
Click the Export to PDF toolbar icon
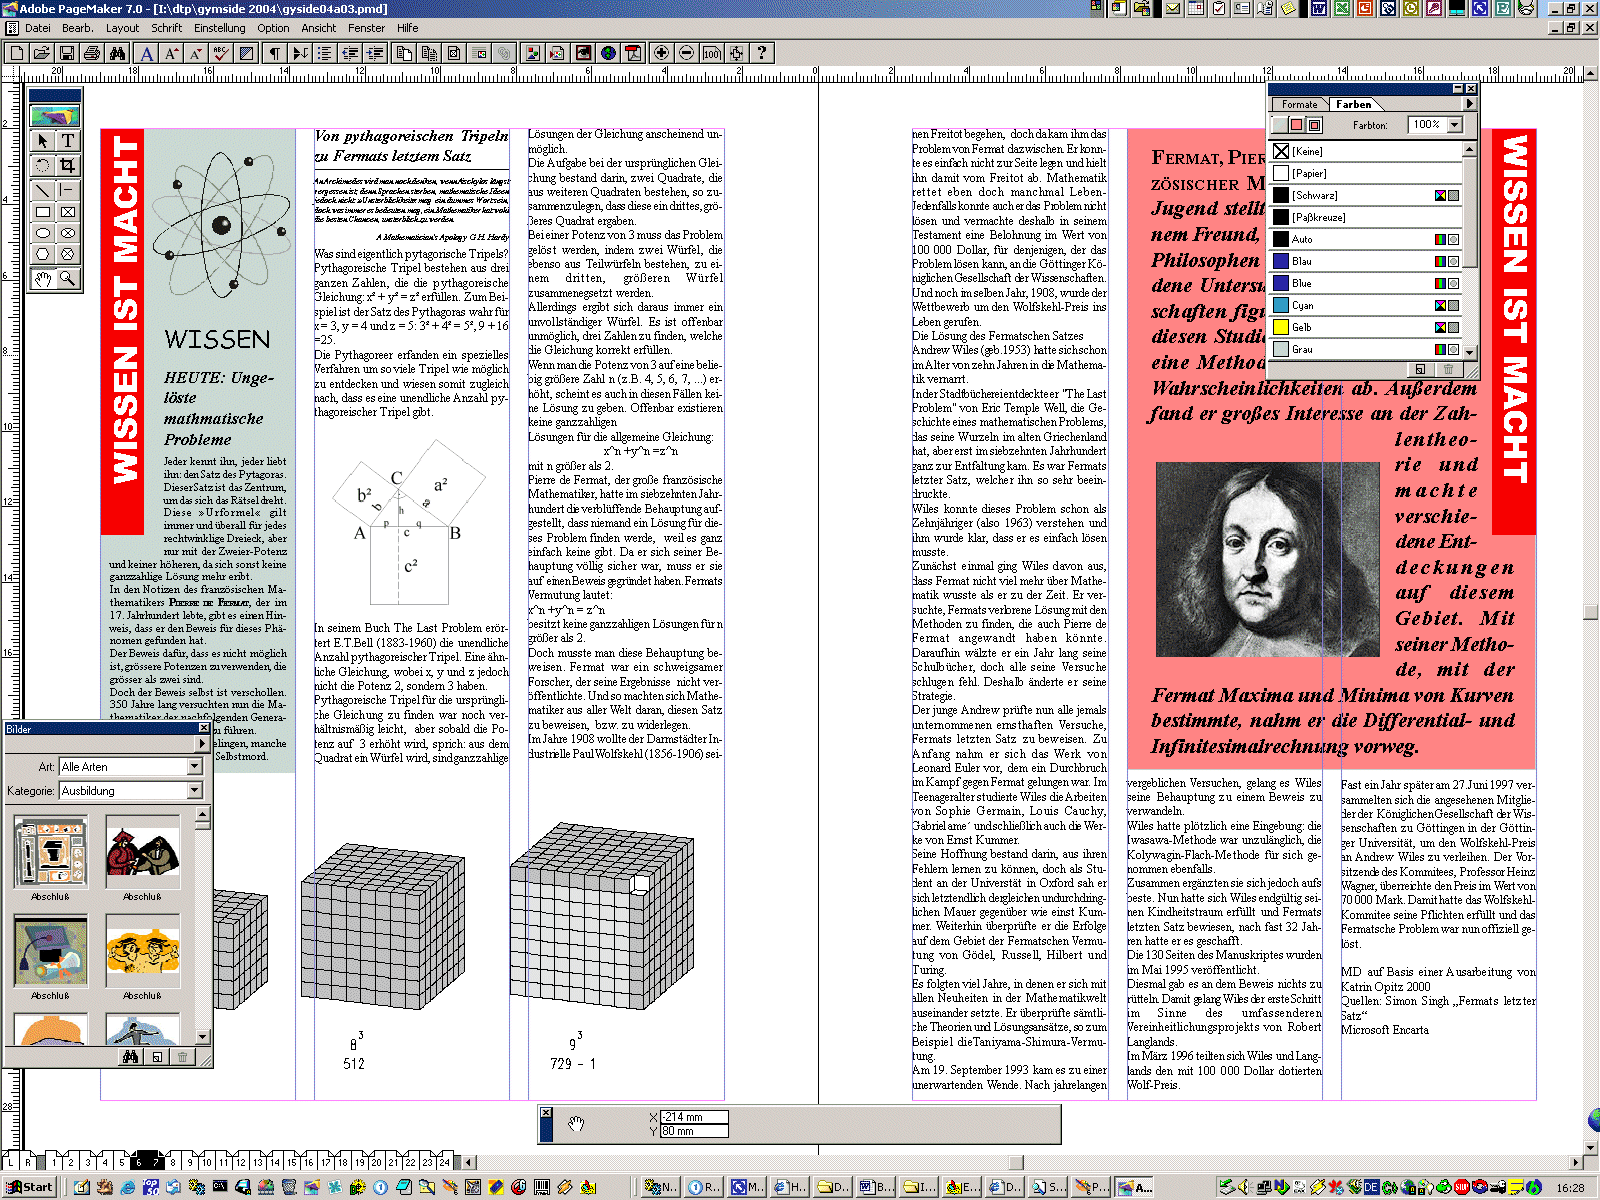[x=633, y=53]
